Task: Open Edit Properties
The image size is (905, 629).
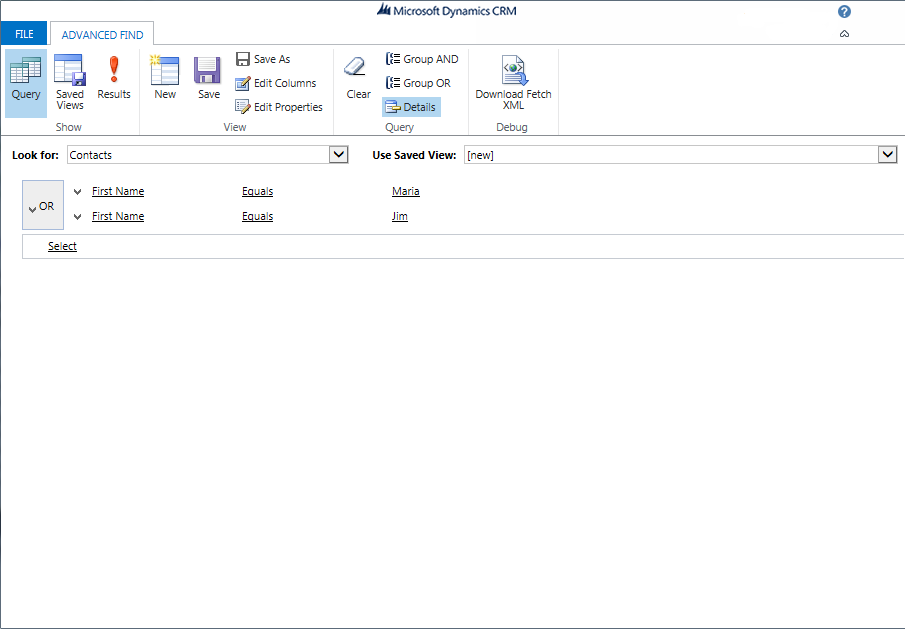Action: 279,107
